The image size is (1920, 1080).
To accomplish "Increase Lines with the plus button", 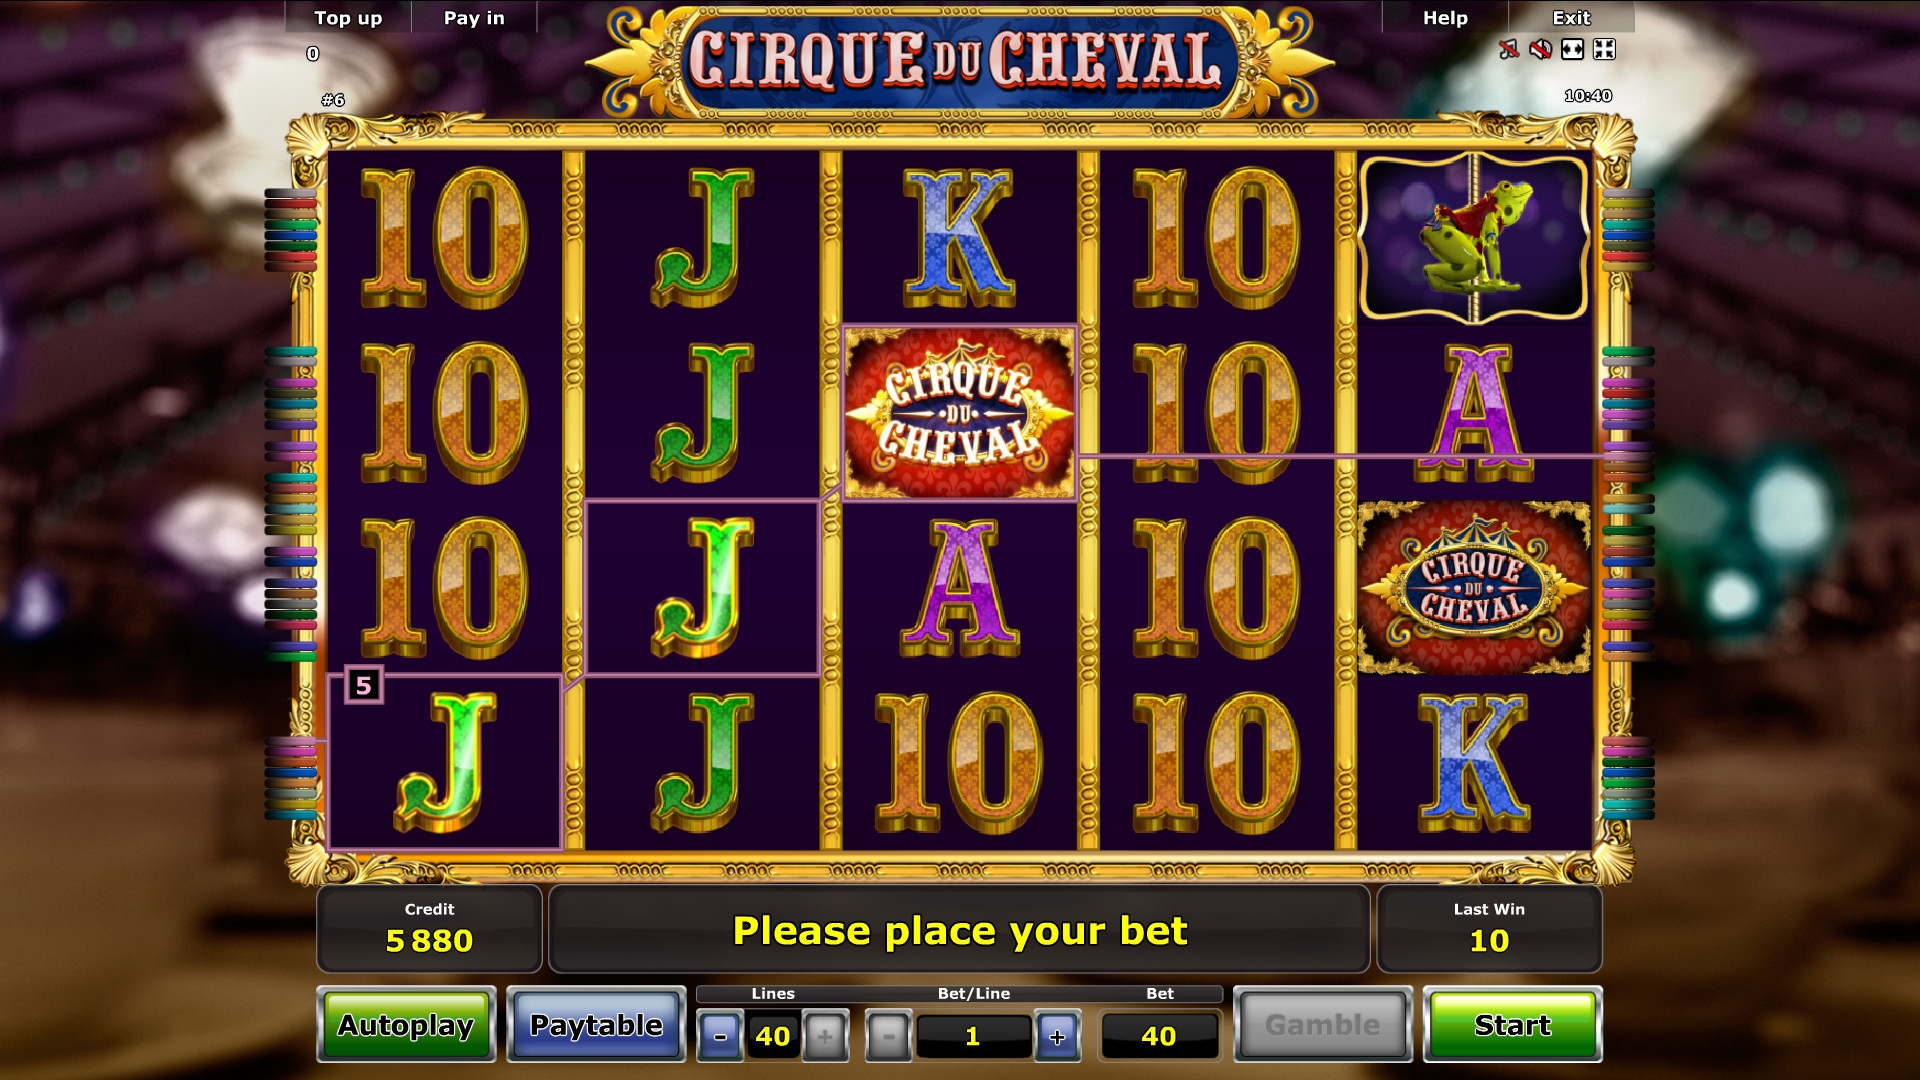I will (825, 1036).
